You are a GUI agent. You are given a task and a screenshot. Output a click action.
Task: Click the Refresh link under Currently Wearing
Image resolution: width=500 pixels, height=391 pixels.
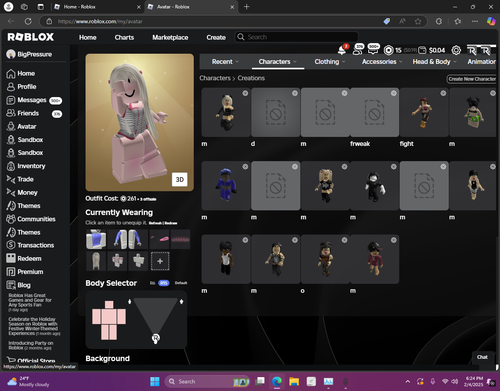pyautogui.click(x=155, y=223)
